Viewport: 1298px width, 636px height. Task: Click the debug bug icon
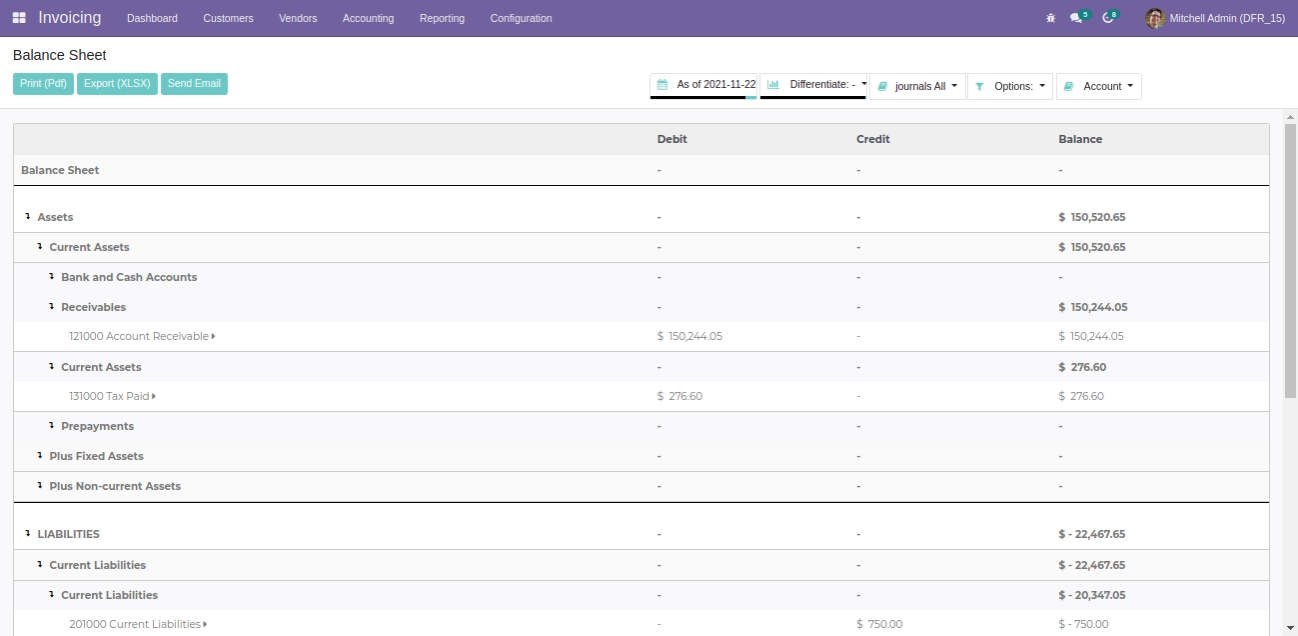pos(1050,18)
